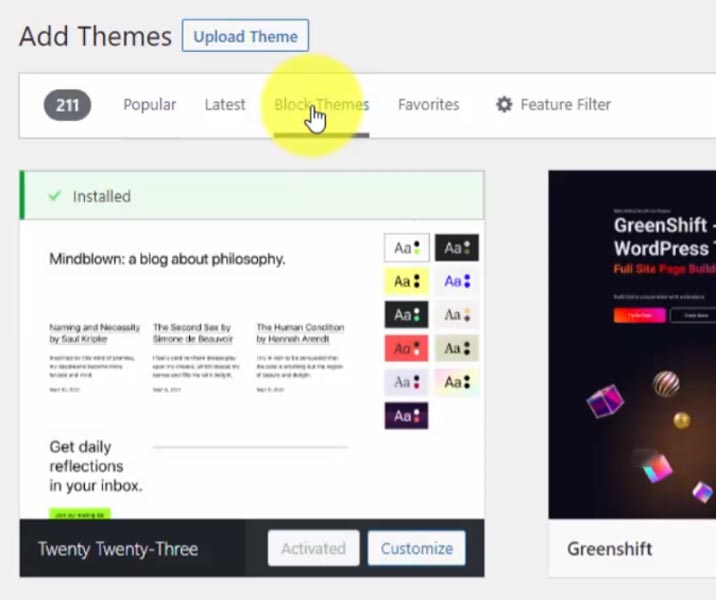The image size is (716, 600).
Task: Select the yellow Aa style variation swatch
Action: (406, 281)
